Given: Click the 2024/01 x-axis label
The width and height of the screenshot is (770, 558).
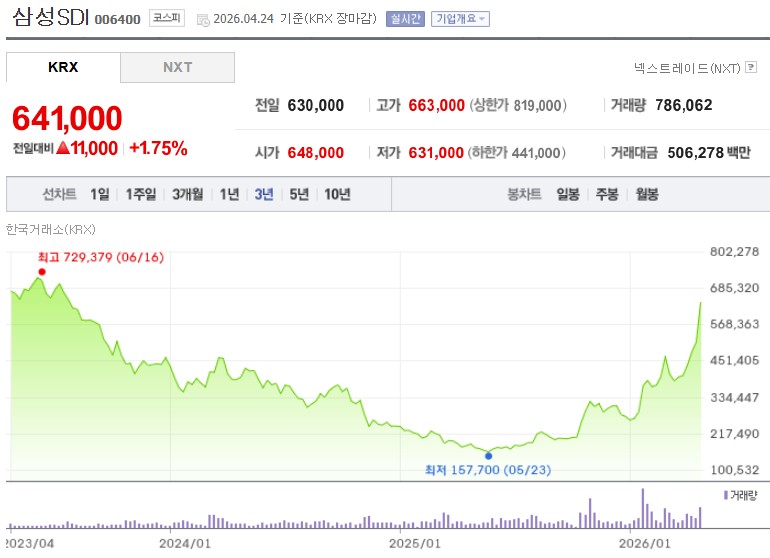Looking at the screenshot, I should click(x=185, y=543).
